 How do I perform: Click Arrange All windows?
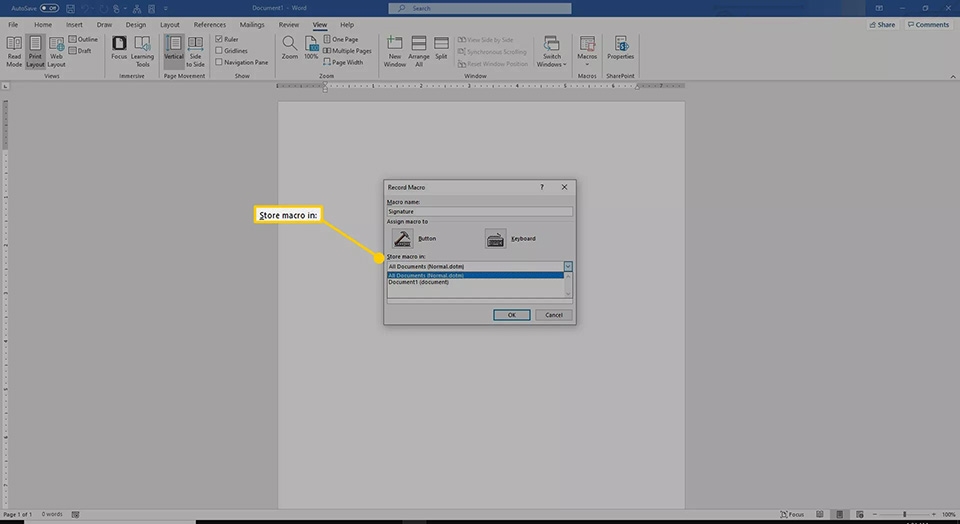point(419,51)
